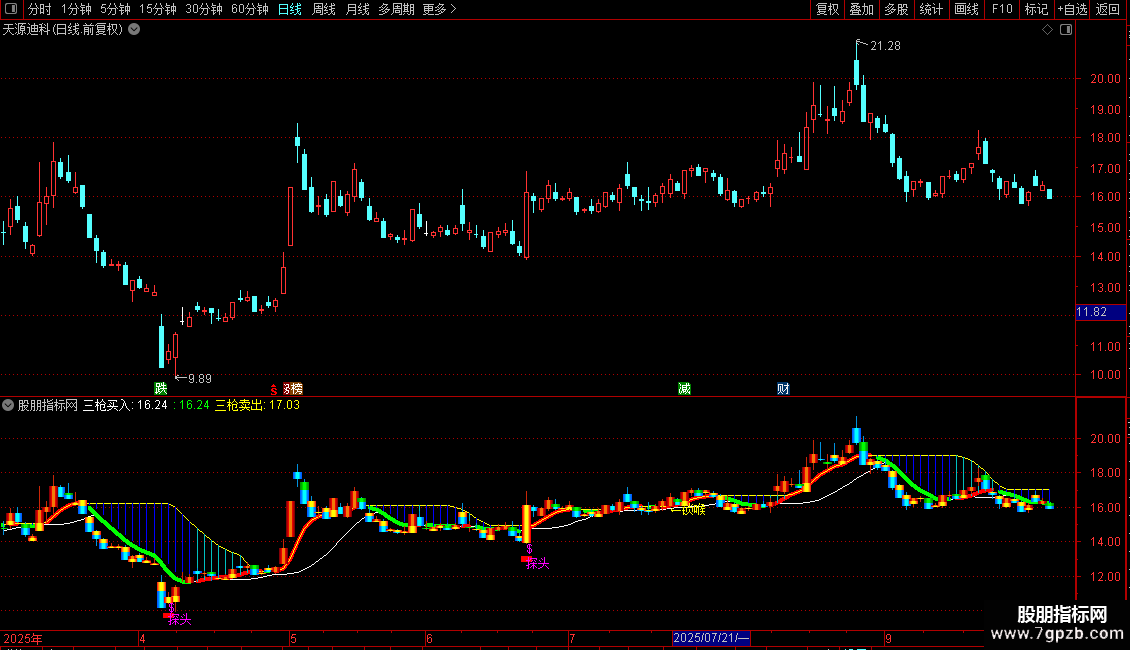The width and height of the screenshot is (1130, 650).
Task: Switch to the 周线 weekly period
Action: point(324,9)
